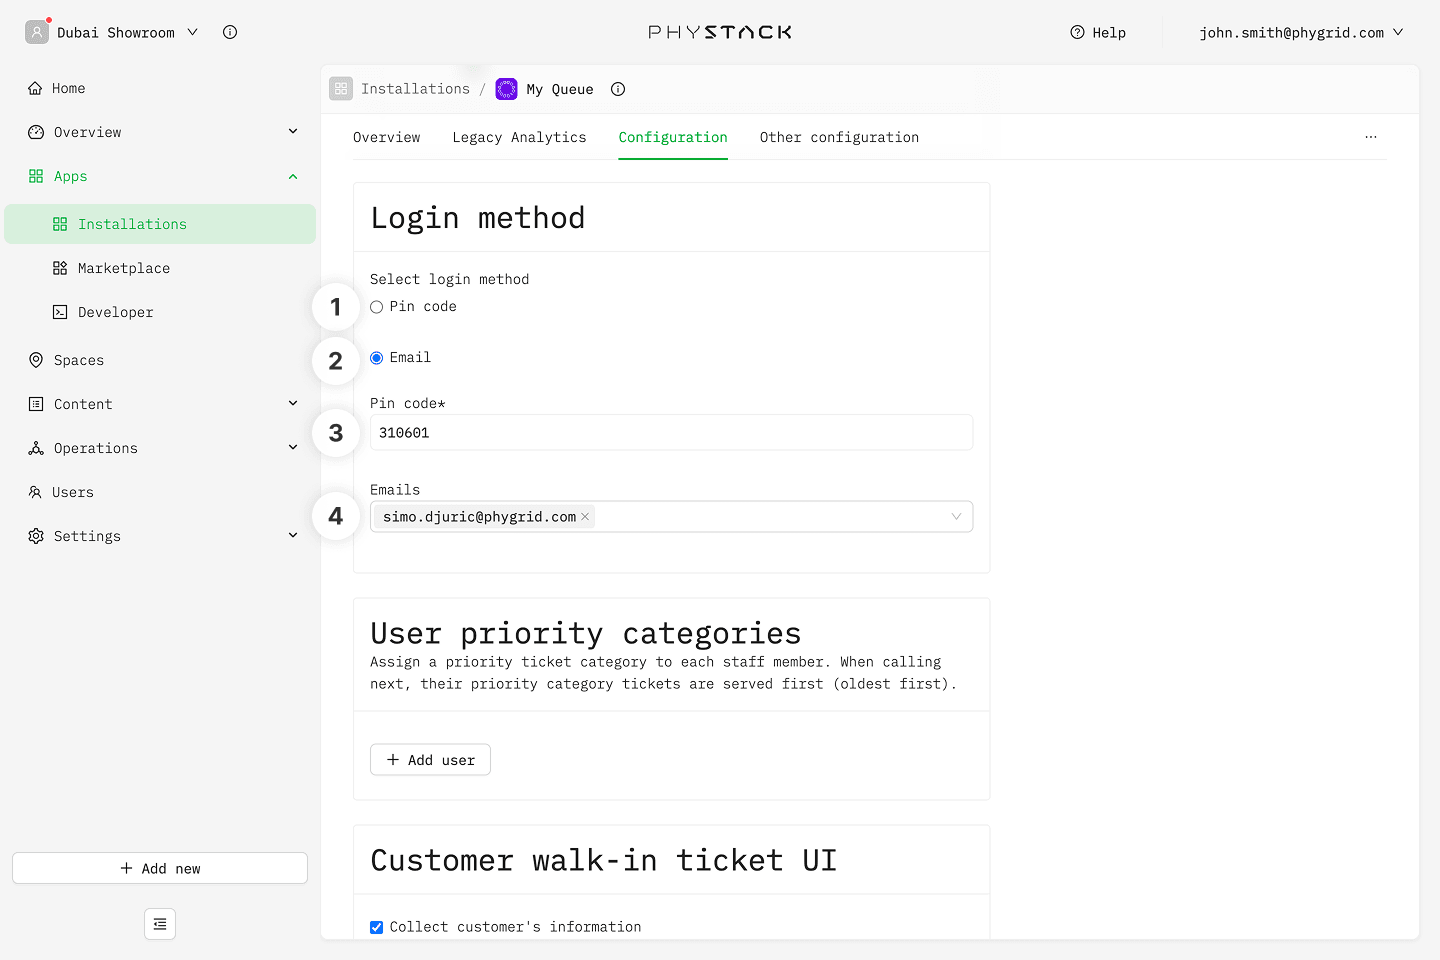Viewport: 1440px width, 960px height.
Task: Click the Help question mark icon
Action: click(x=1077, y=32)
